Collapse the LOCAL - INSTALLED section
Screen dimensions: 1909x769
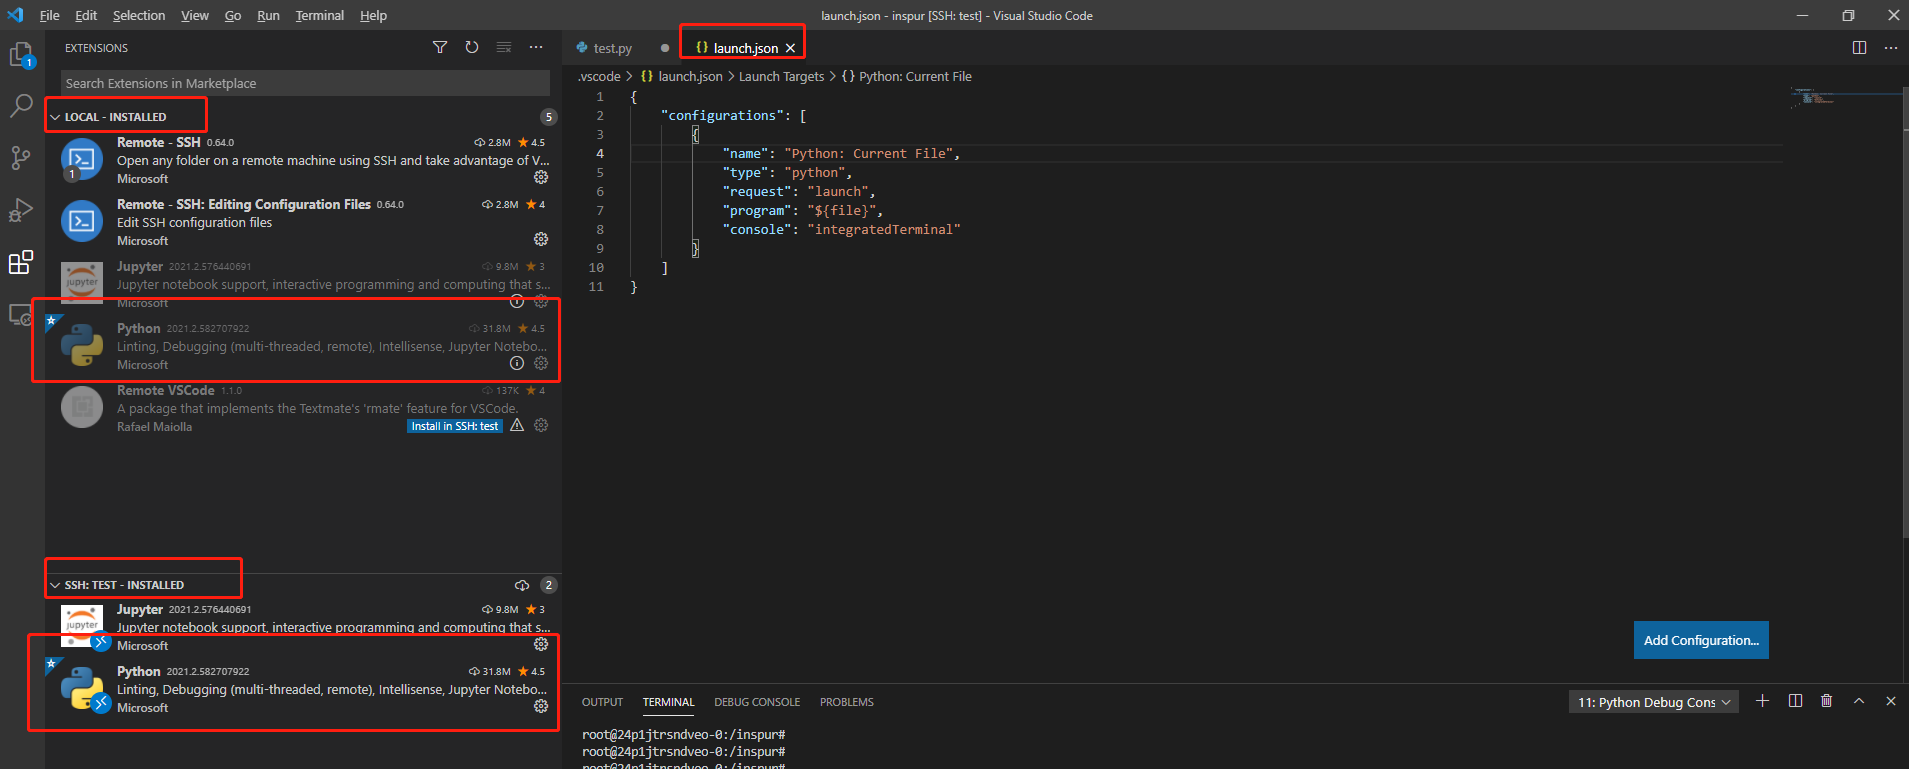coord(56,117)
